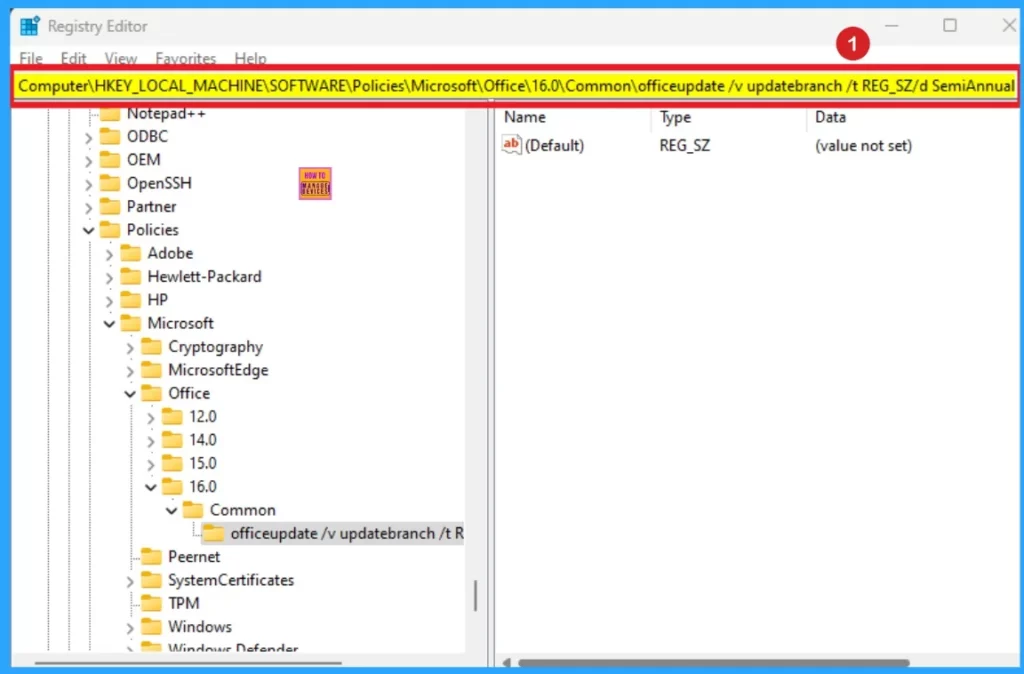The image size is (1024, 674).
Task: Select the OpenSSH folder icon
Action: coord(109,183)
